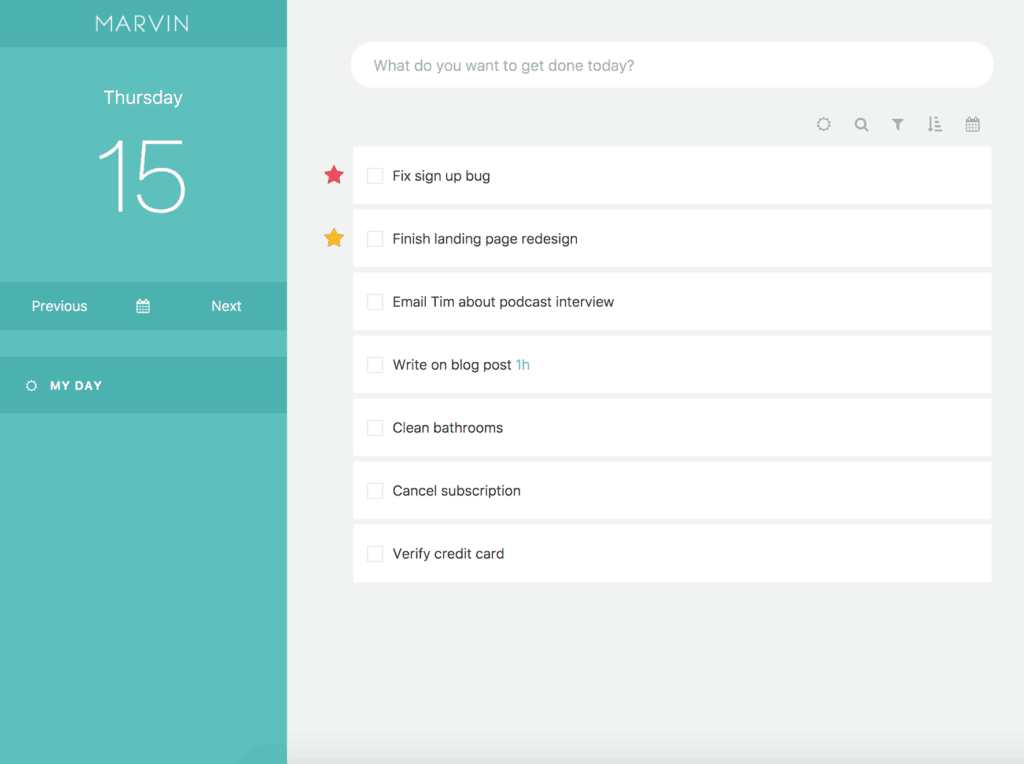Complete the Clean bathrooms task
The width and height of the screenshot is (1024, 764).
(x=375, y=428)
